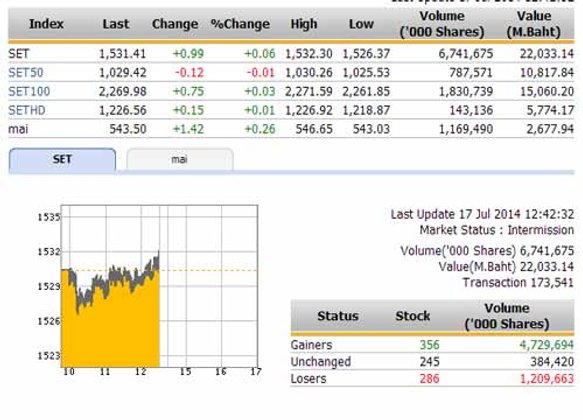Click the Status column header
The width and height of the screenshot is (583, 420).
pos(338,316)
